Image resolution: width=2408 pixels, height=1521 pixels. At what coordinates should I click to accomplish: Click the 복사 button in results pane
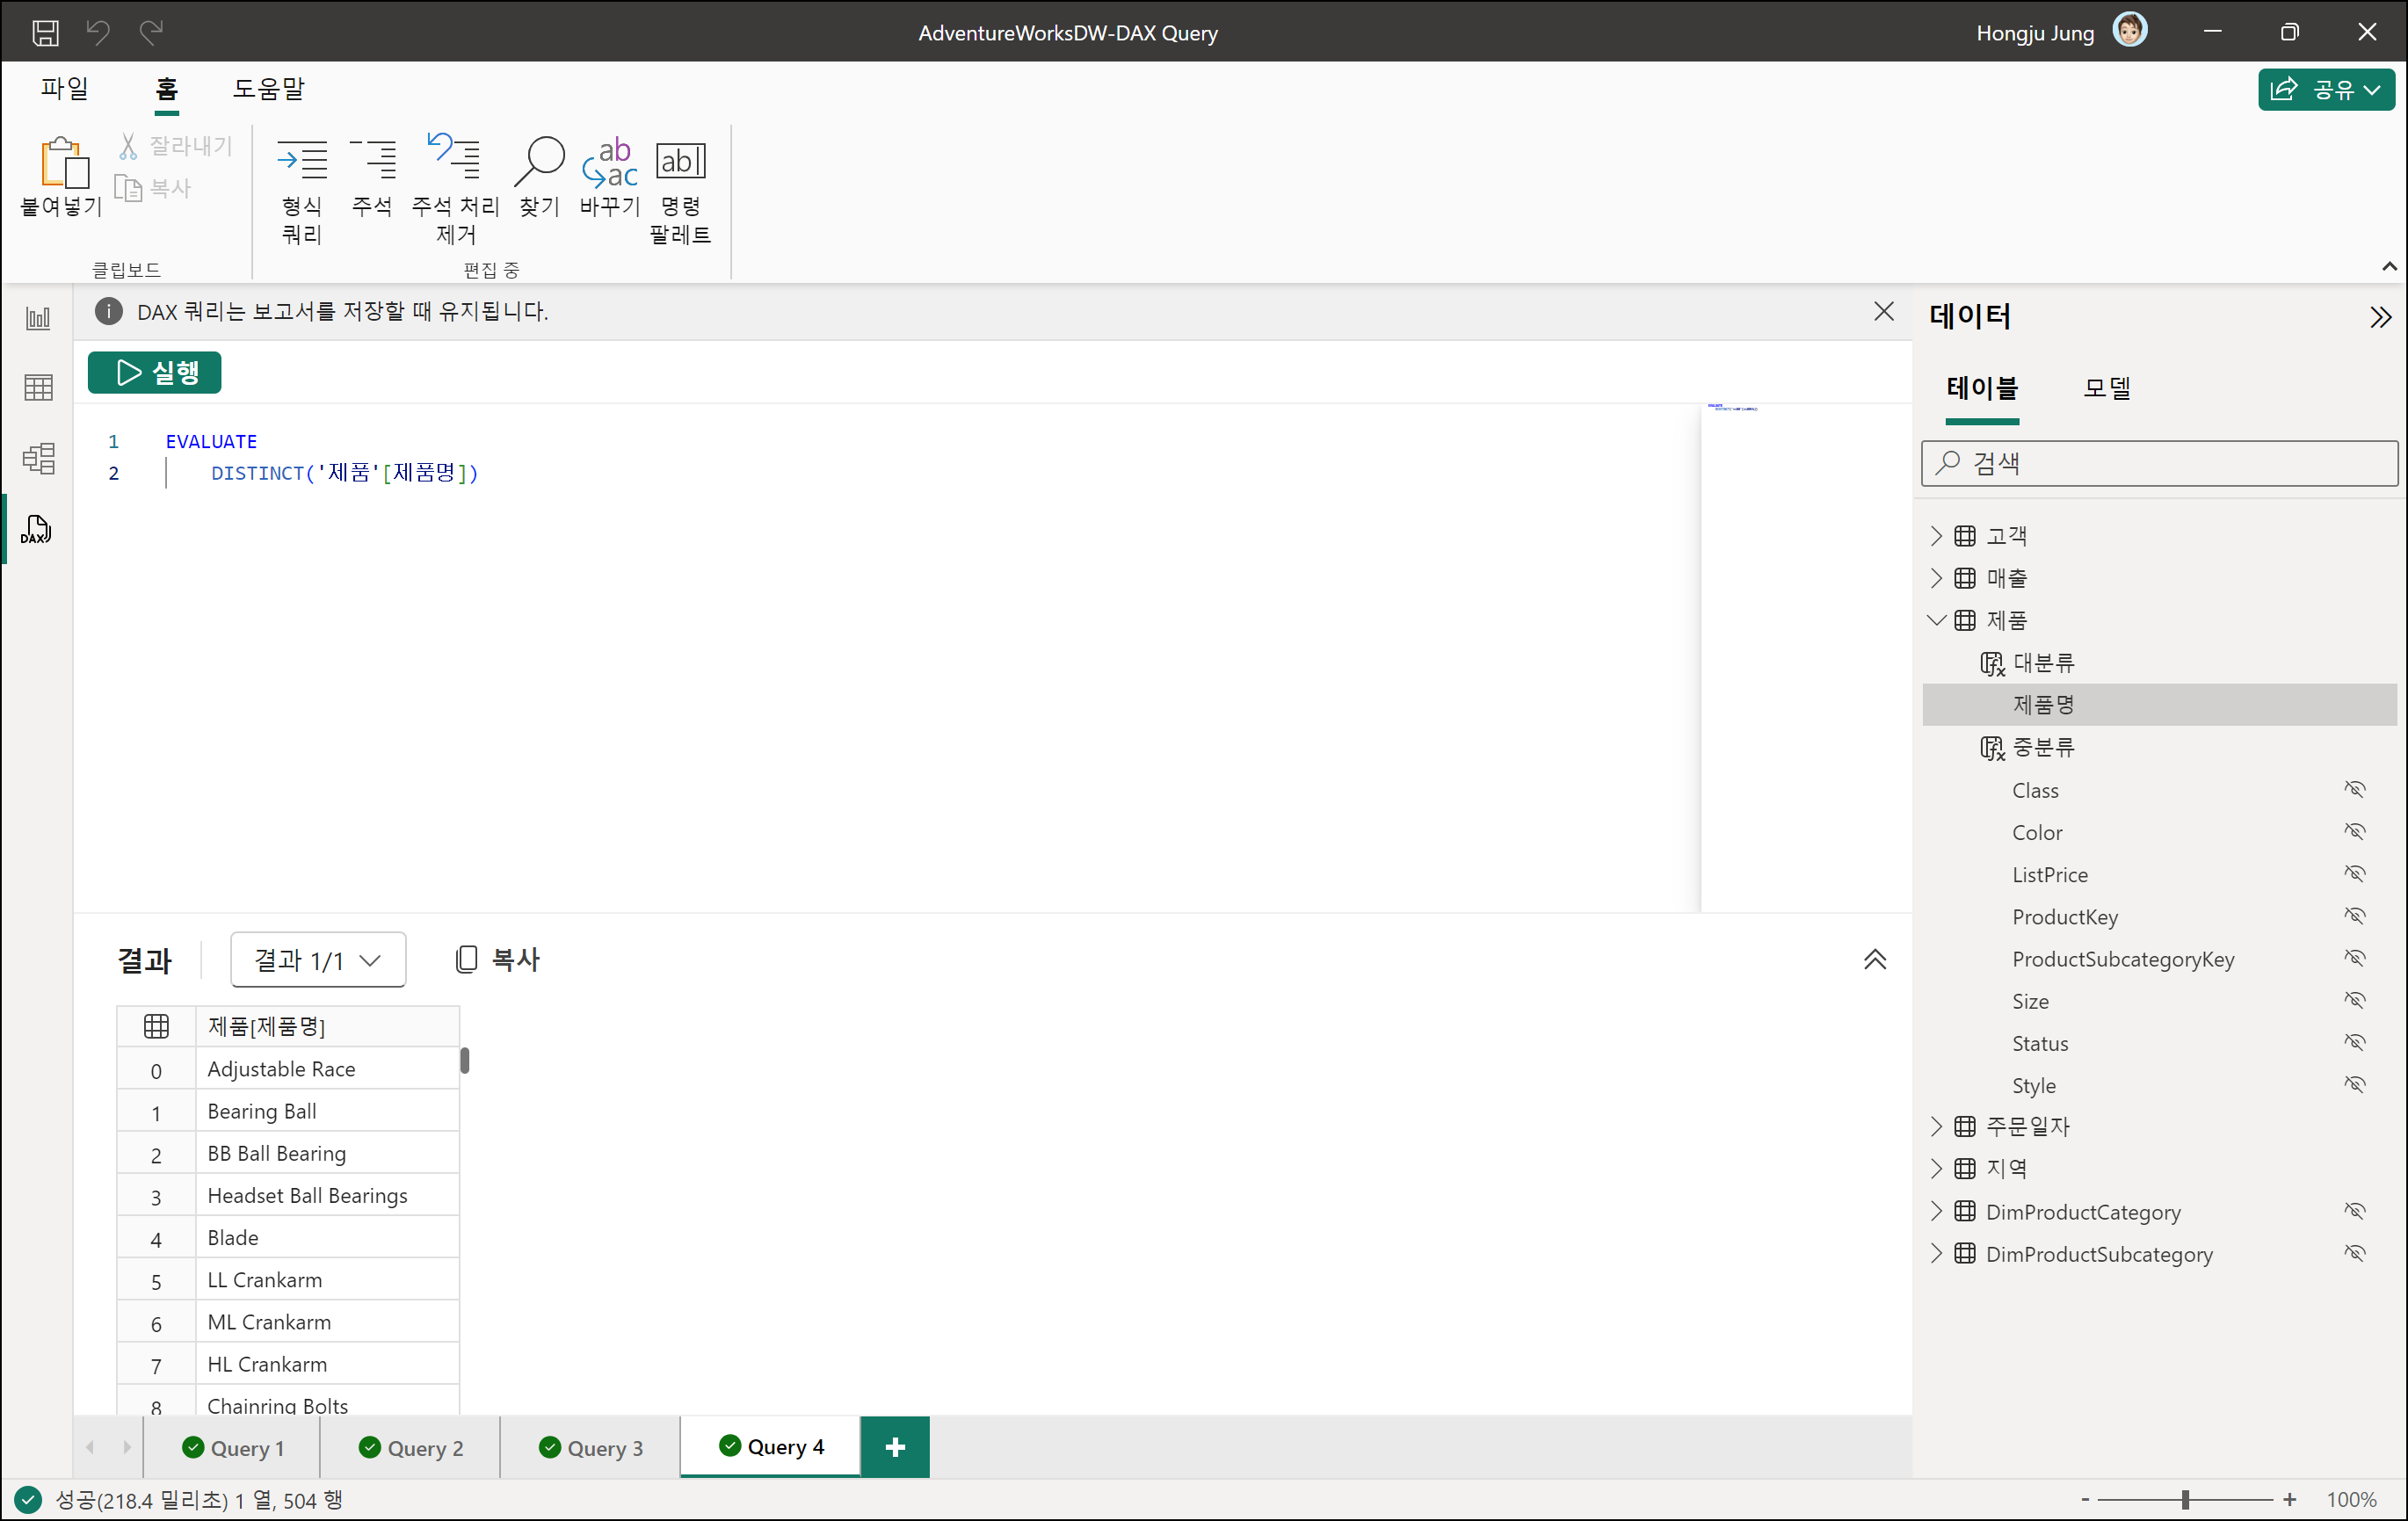point(497,960)
